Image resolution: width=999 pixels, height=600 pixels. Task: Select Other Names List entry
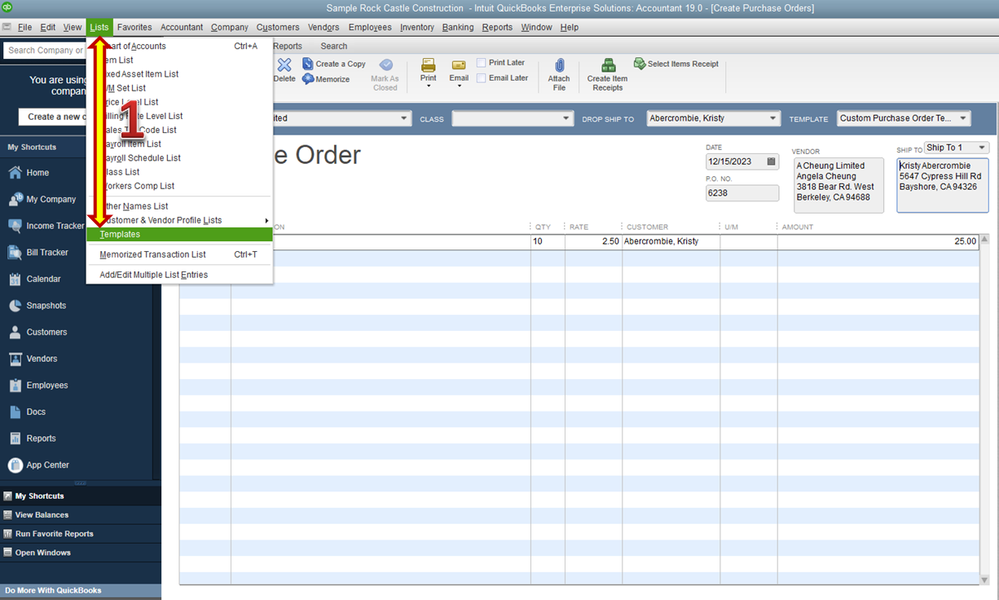[x=179, y=206]
